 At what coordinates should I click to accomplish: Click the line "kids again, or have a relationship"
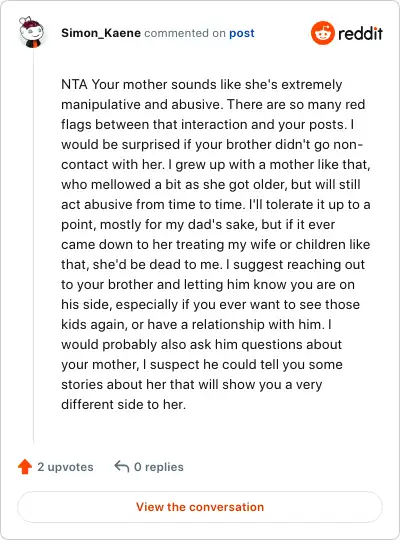(196, 324)
